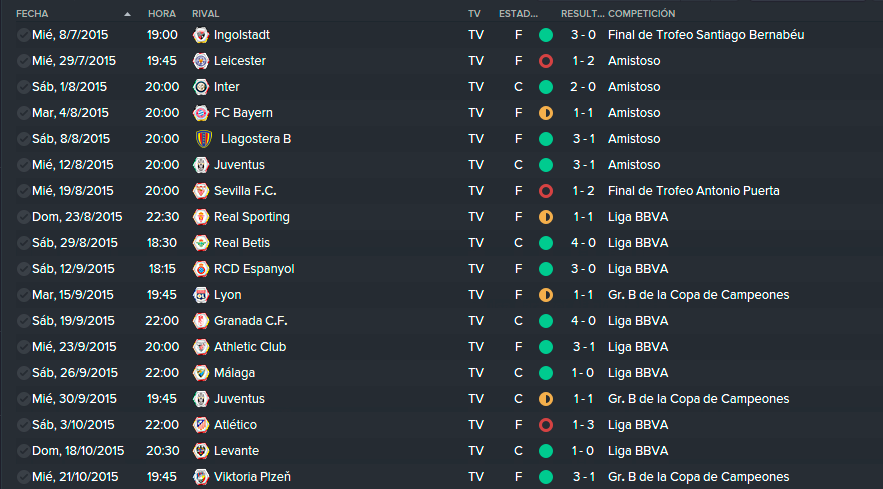Click the RESULT... column header
883x489 pixels.
point(582,14)
